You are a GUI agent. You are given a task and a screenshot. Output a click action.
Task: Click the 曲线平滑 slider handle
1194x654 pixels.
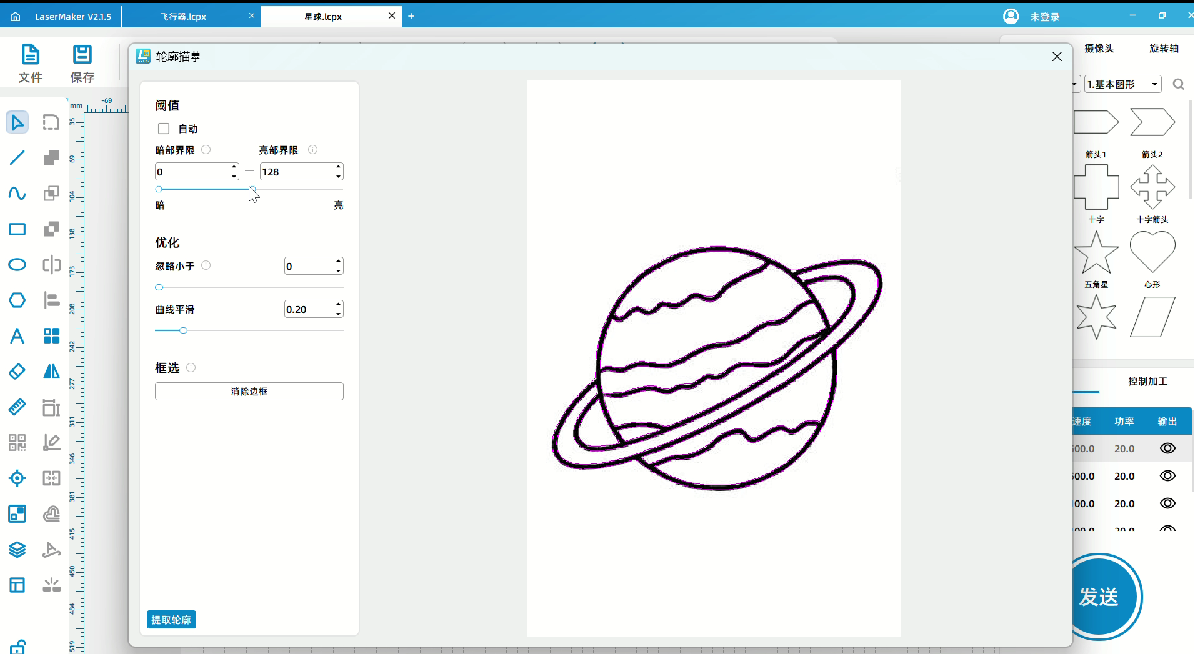coord(183,330)
